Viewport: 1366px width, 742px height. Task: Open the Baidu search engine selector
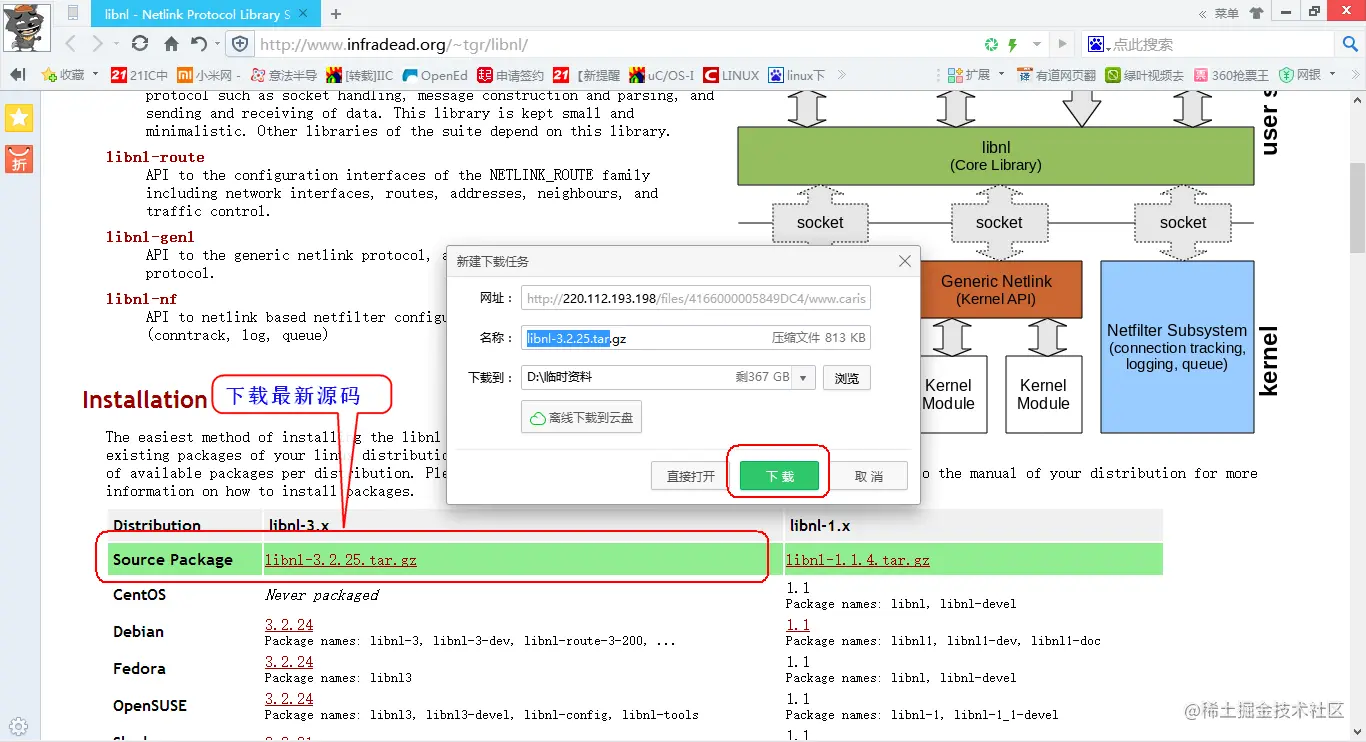click(1099, 44)
